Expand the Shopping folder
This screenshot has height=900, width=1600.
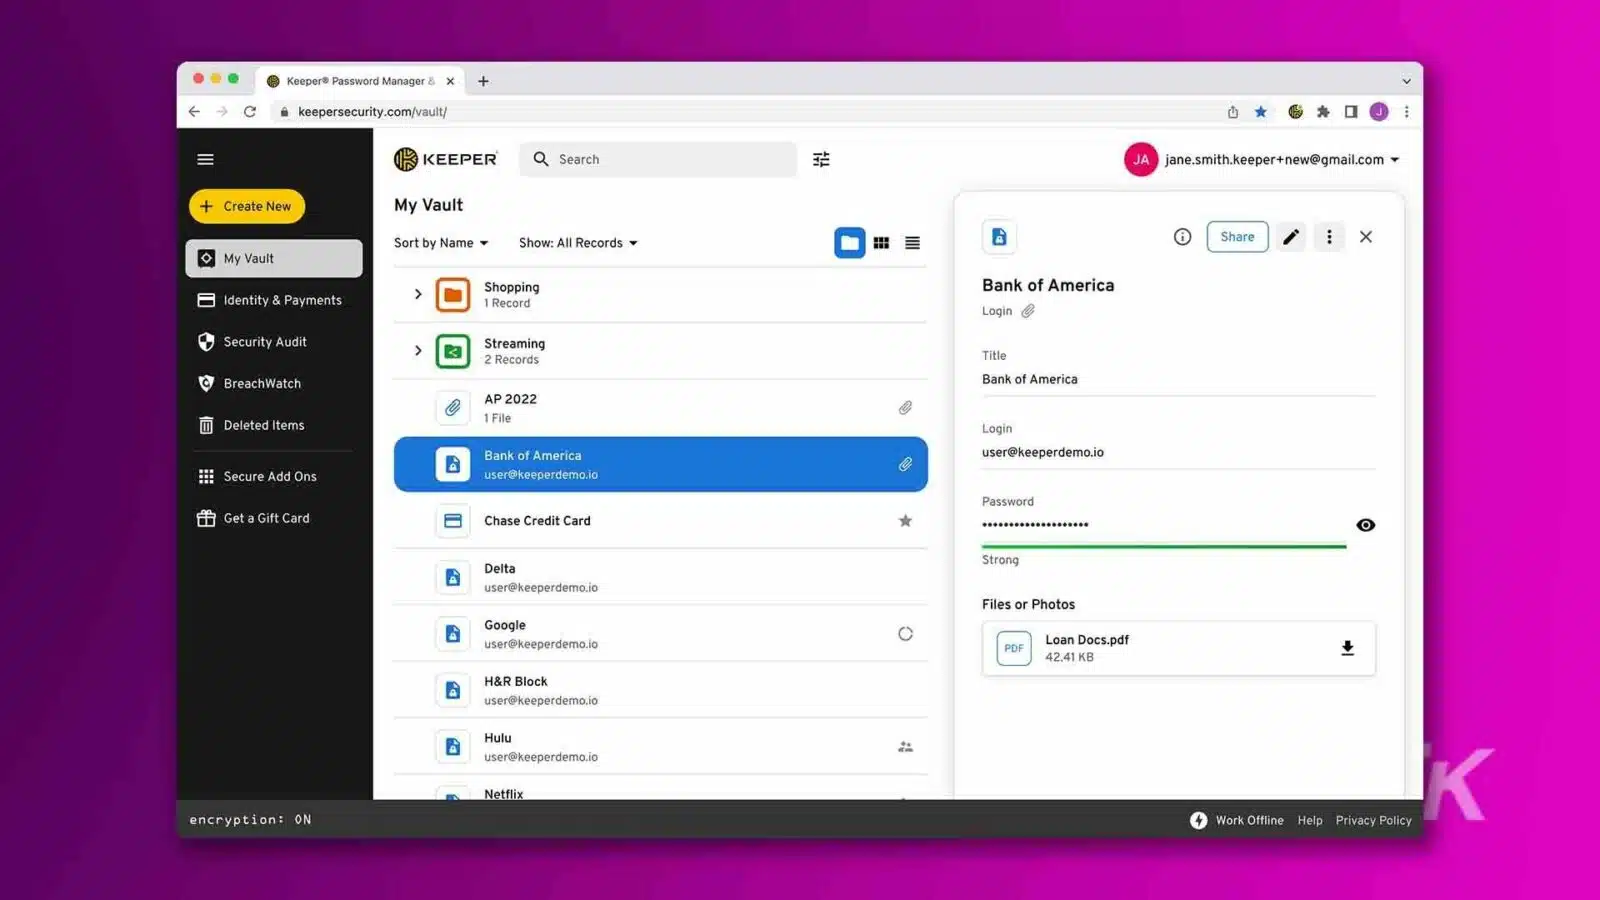[x=418, y=294]
